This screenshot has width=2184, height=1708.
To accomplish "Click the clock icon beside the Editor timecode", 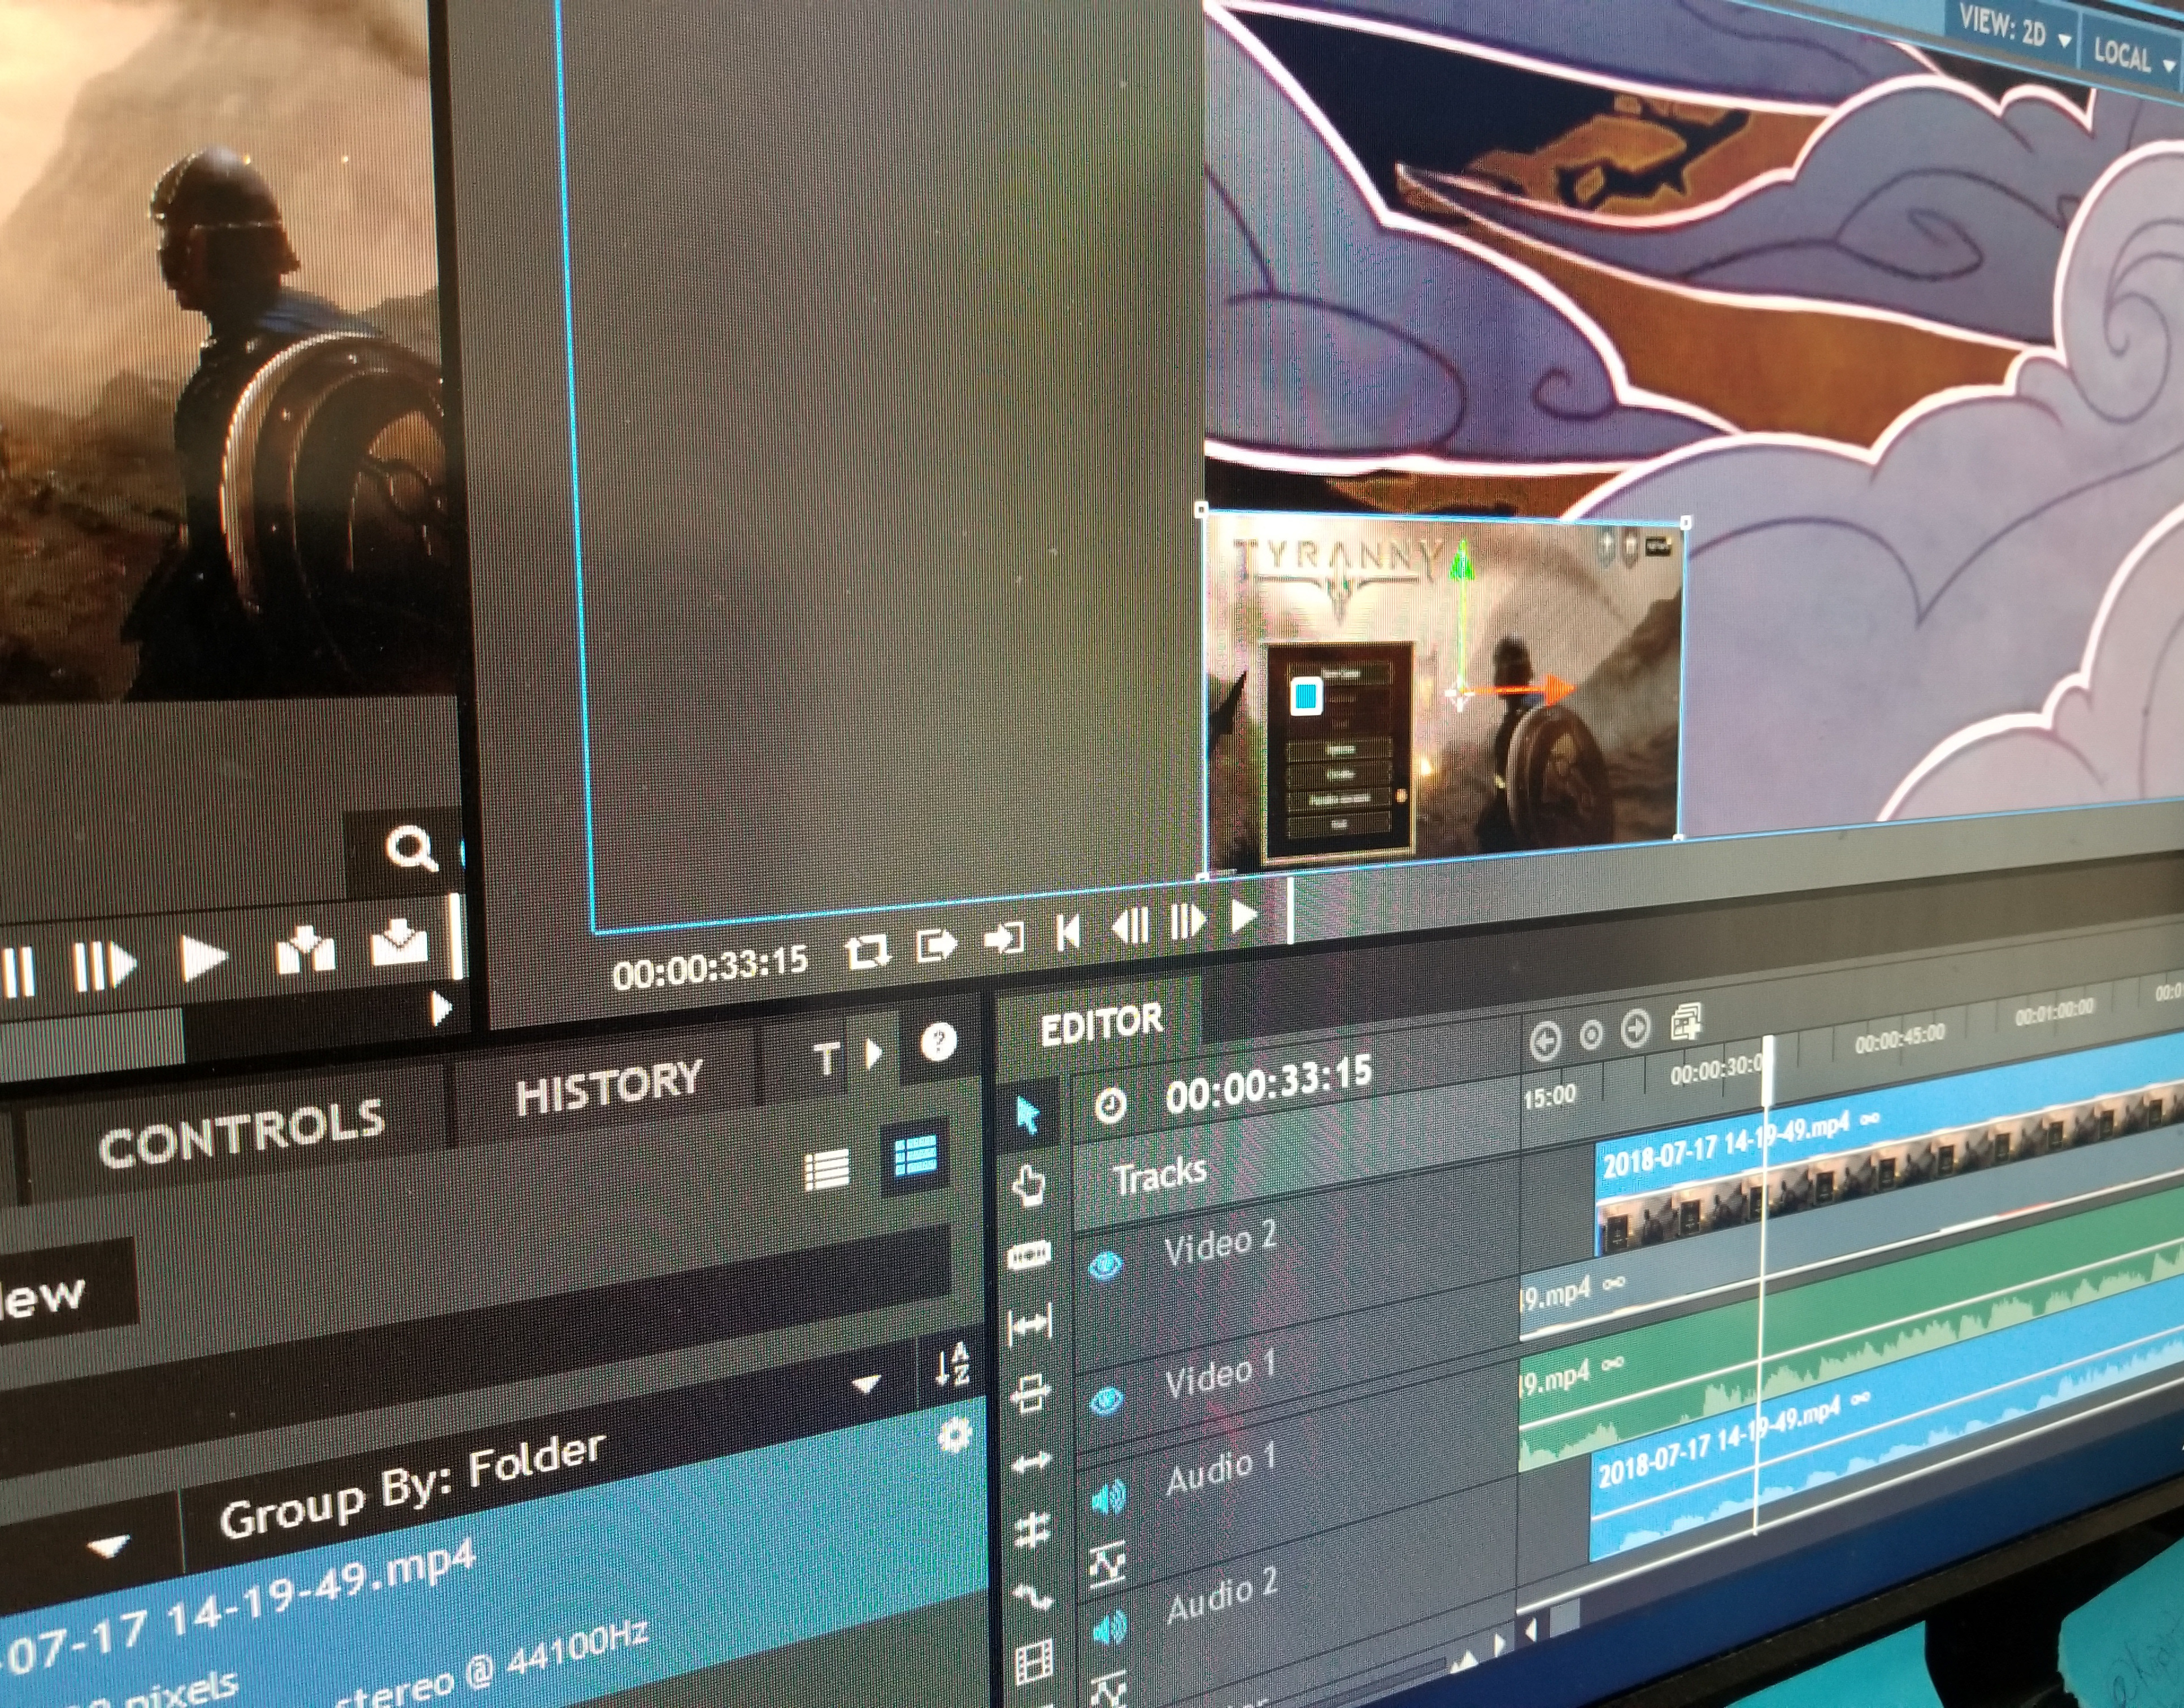I will [x=1110, y=1106].
